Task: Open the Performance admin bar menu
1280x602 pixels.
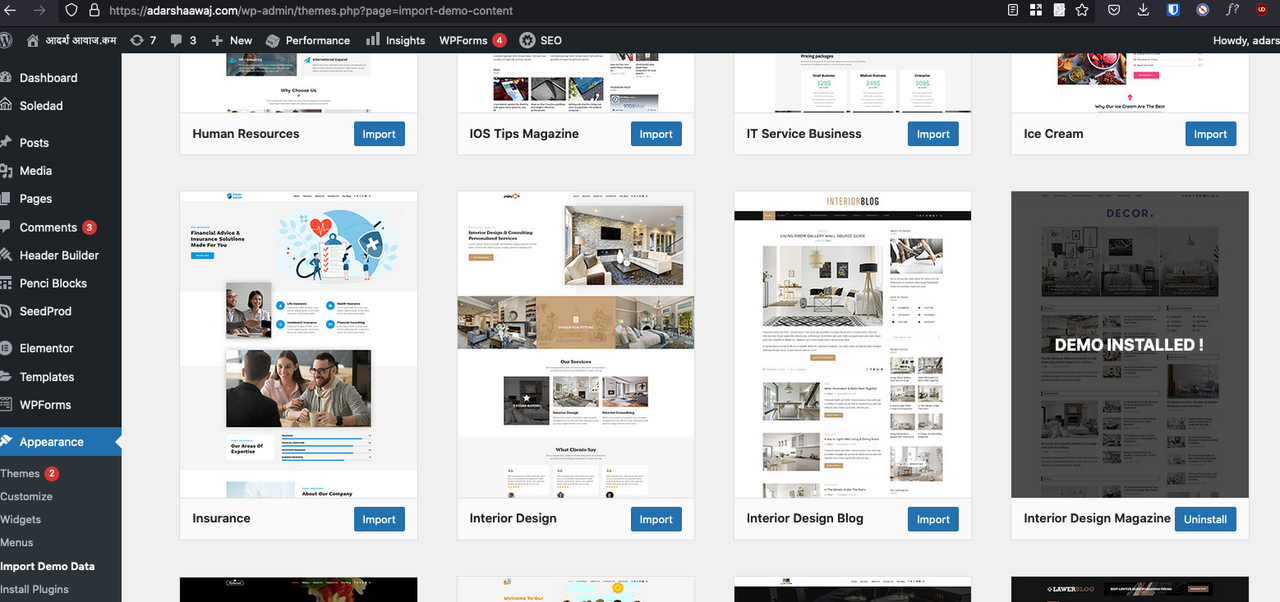Action: pos(308,40)
